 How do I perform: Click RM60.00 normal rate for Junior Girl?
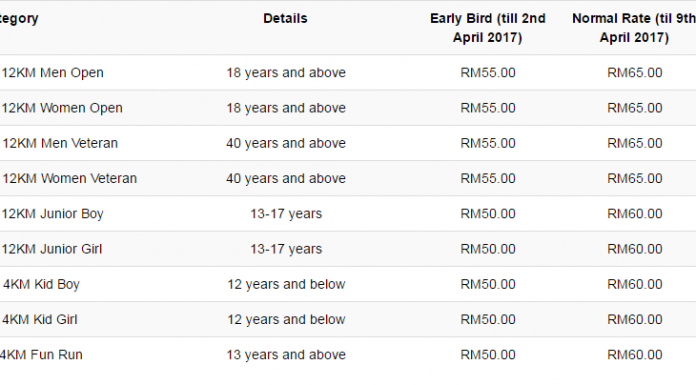click(x=635, y=249)
